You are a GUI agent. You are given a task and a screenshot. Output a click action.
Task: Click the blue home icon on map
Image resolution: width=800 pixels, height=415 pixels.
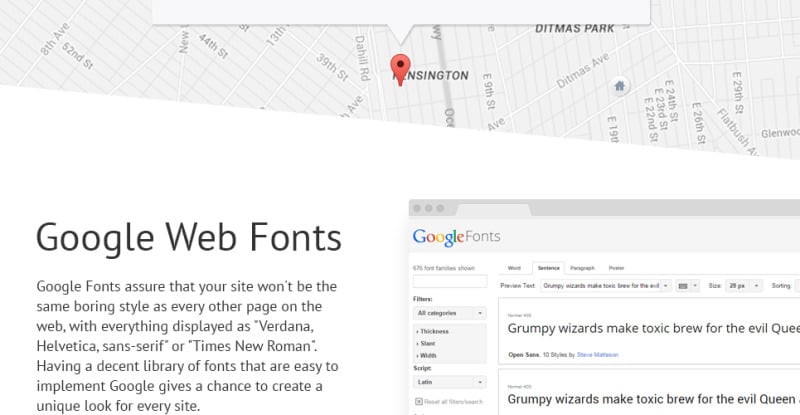tap(619, 86)
